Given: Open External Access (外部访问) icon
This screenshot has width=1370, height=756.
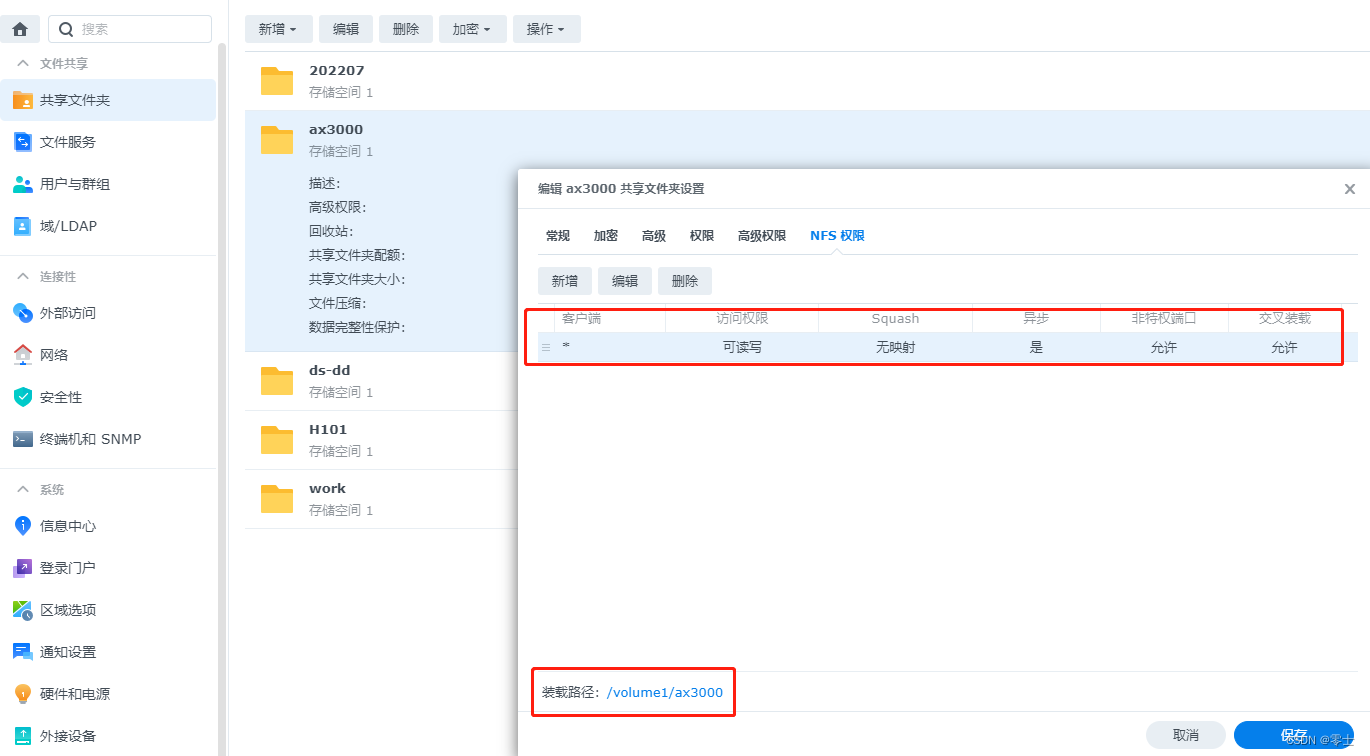Looking at the screenshot, I should (22, 313).
